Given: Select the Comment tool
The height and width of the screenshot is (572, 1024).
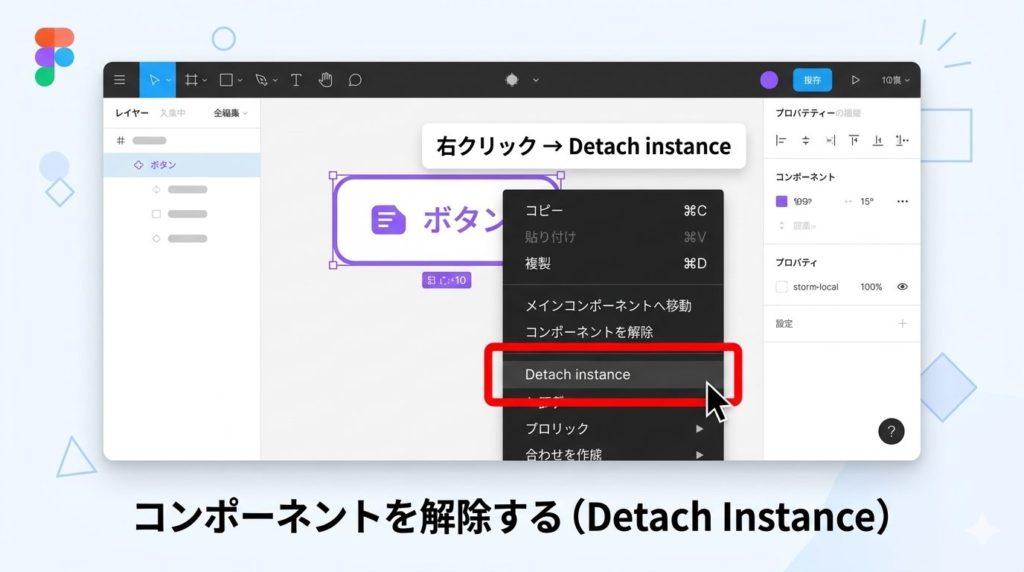Looking at the screenshot, I should click(x=354, y=80).
